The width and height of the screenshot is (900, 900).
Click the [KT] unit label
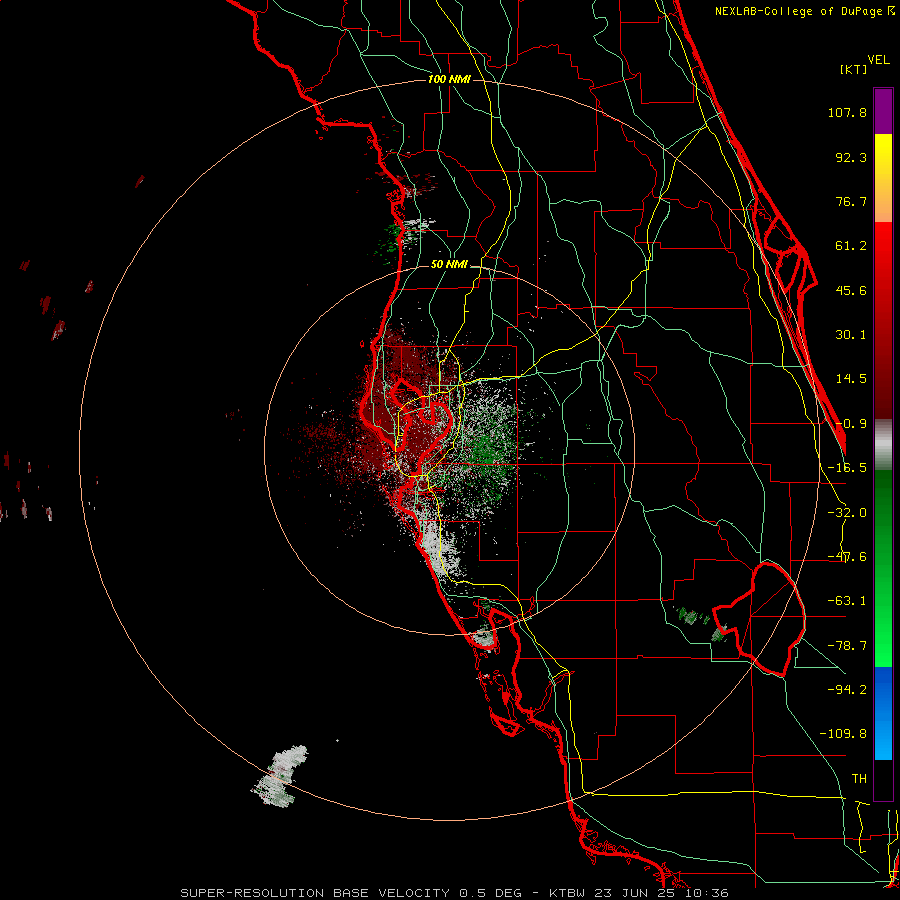(854, 69)
